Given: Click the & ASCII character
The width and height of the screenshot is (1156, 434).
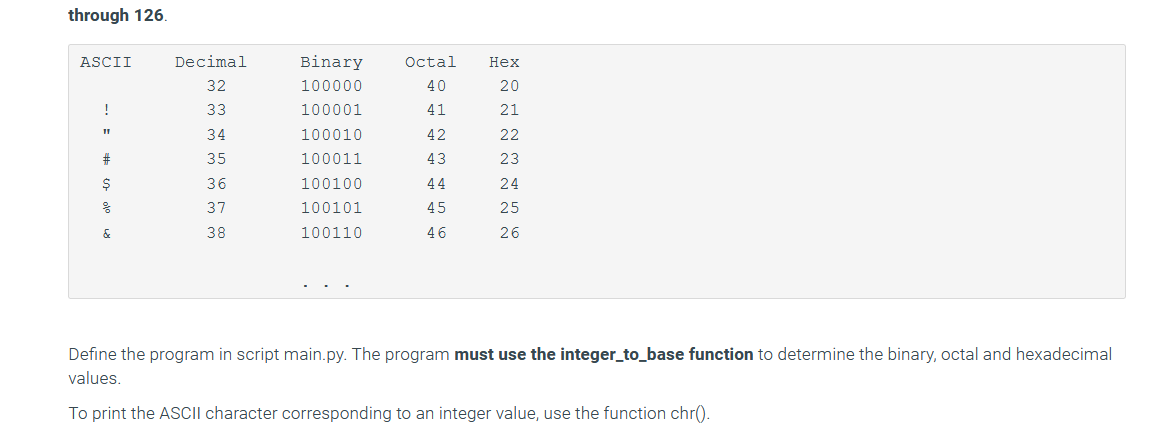Looking at the screenshot, I should click(x=107, y=233).
